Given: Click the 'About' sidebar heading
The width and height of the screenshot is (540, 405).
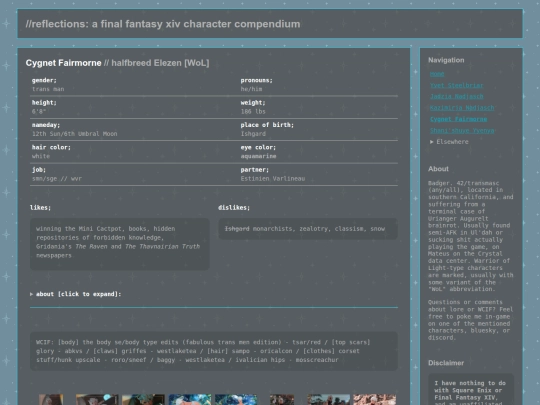Looking at the screenshot, I should click(438, 169).
